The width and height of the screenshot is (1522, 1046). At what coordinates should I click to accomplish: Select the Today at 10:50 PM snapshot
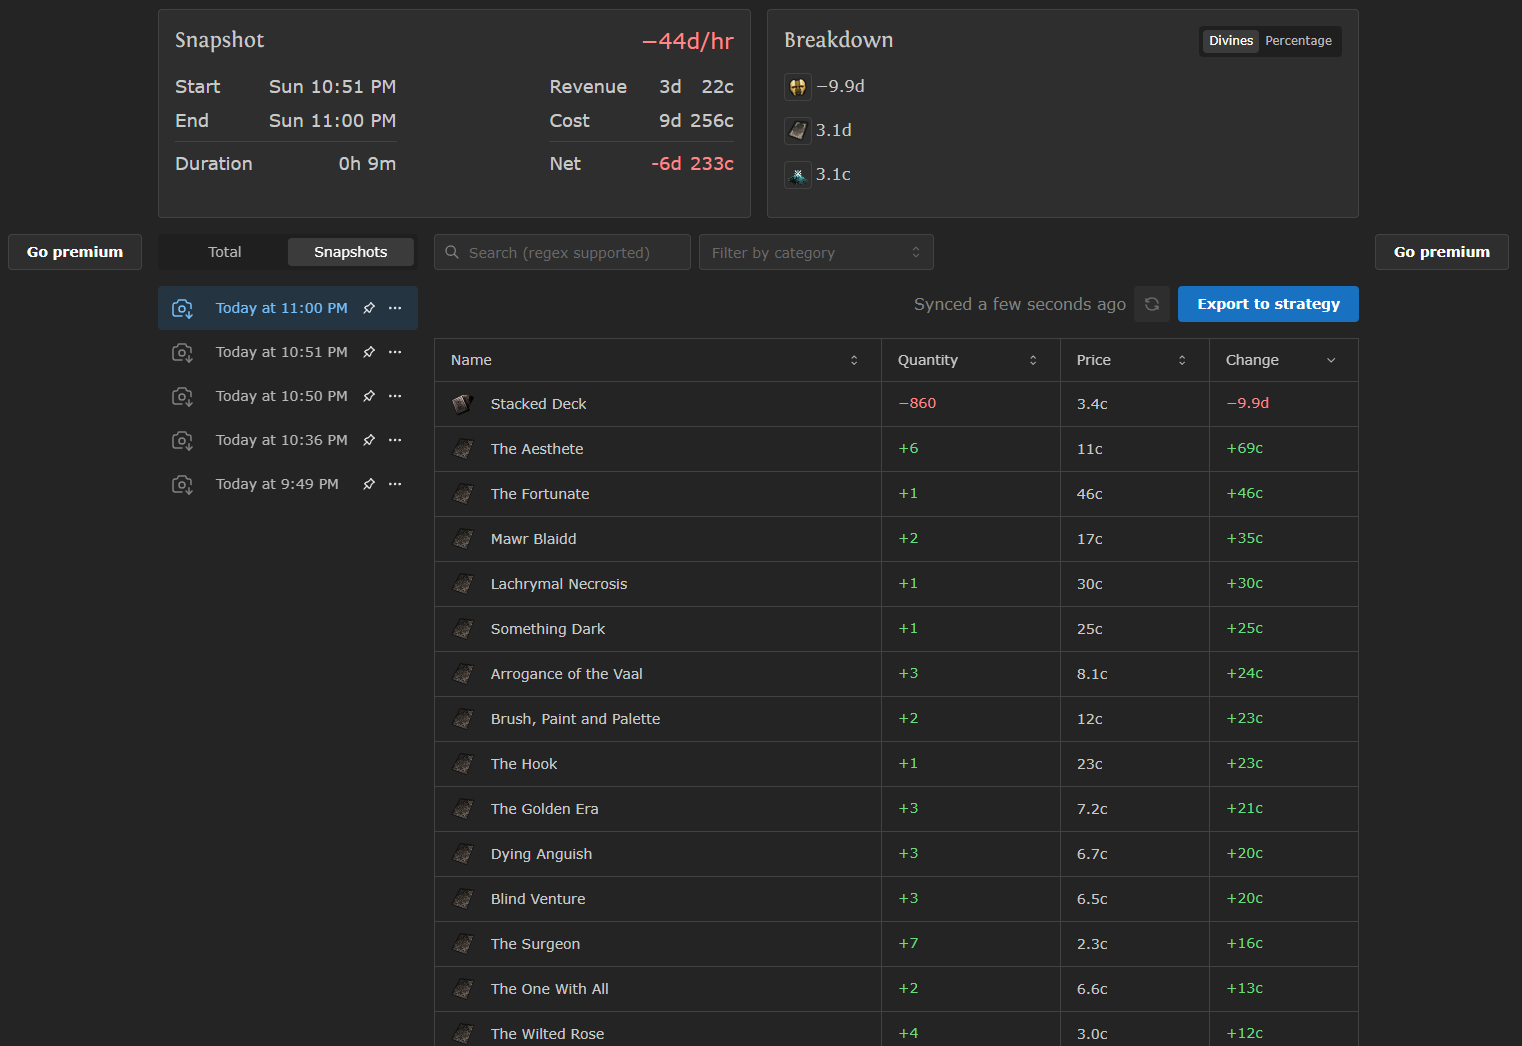(281, 396)
